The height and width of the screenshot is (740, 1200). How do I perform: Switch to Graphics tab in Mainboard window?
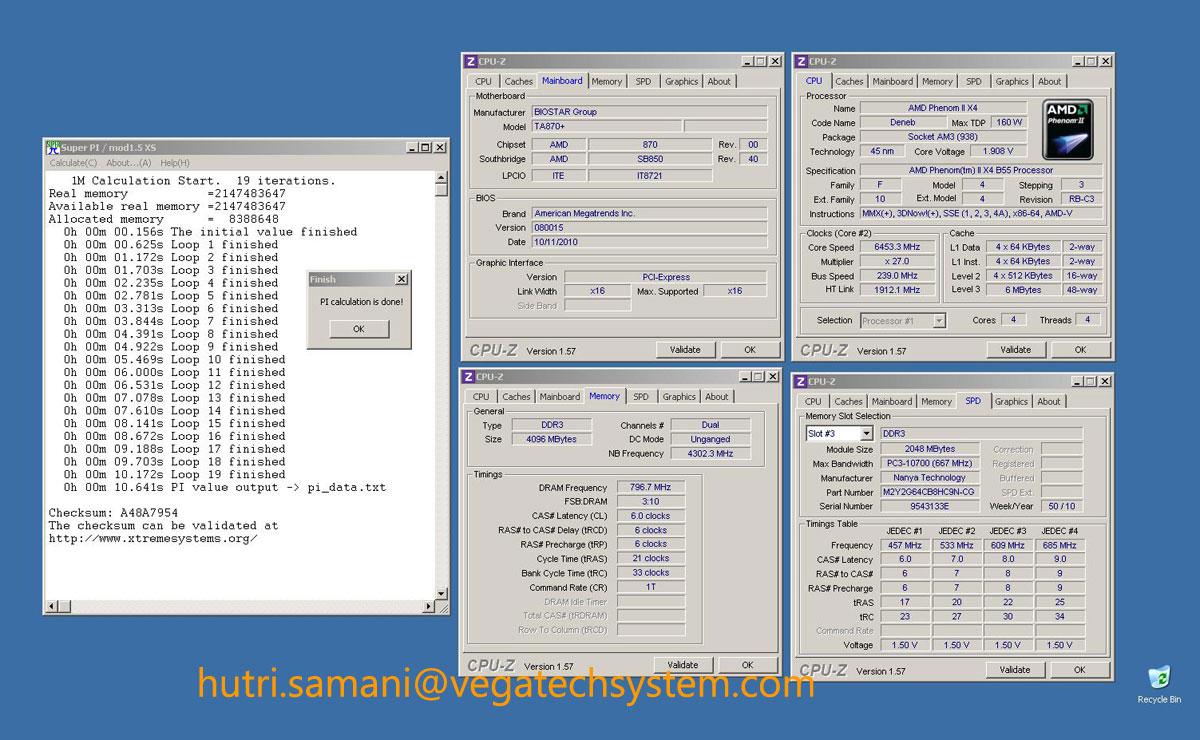point(681,82)
